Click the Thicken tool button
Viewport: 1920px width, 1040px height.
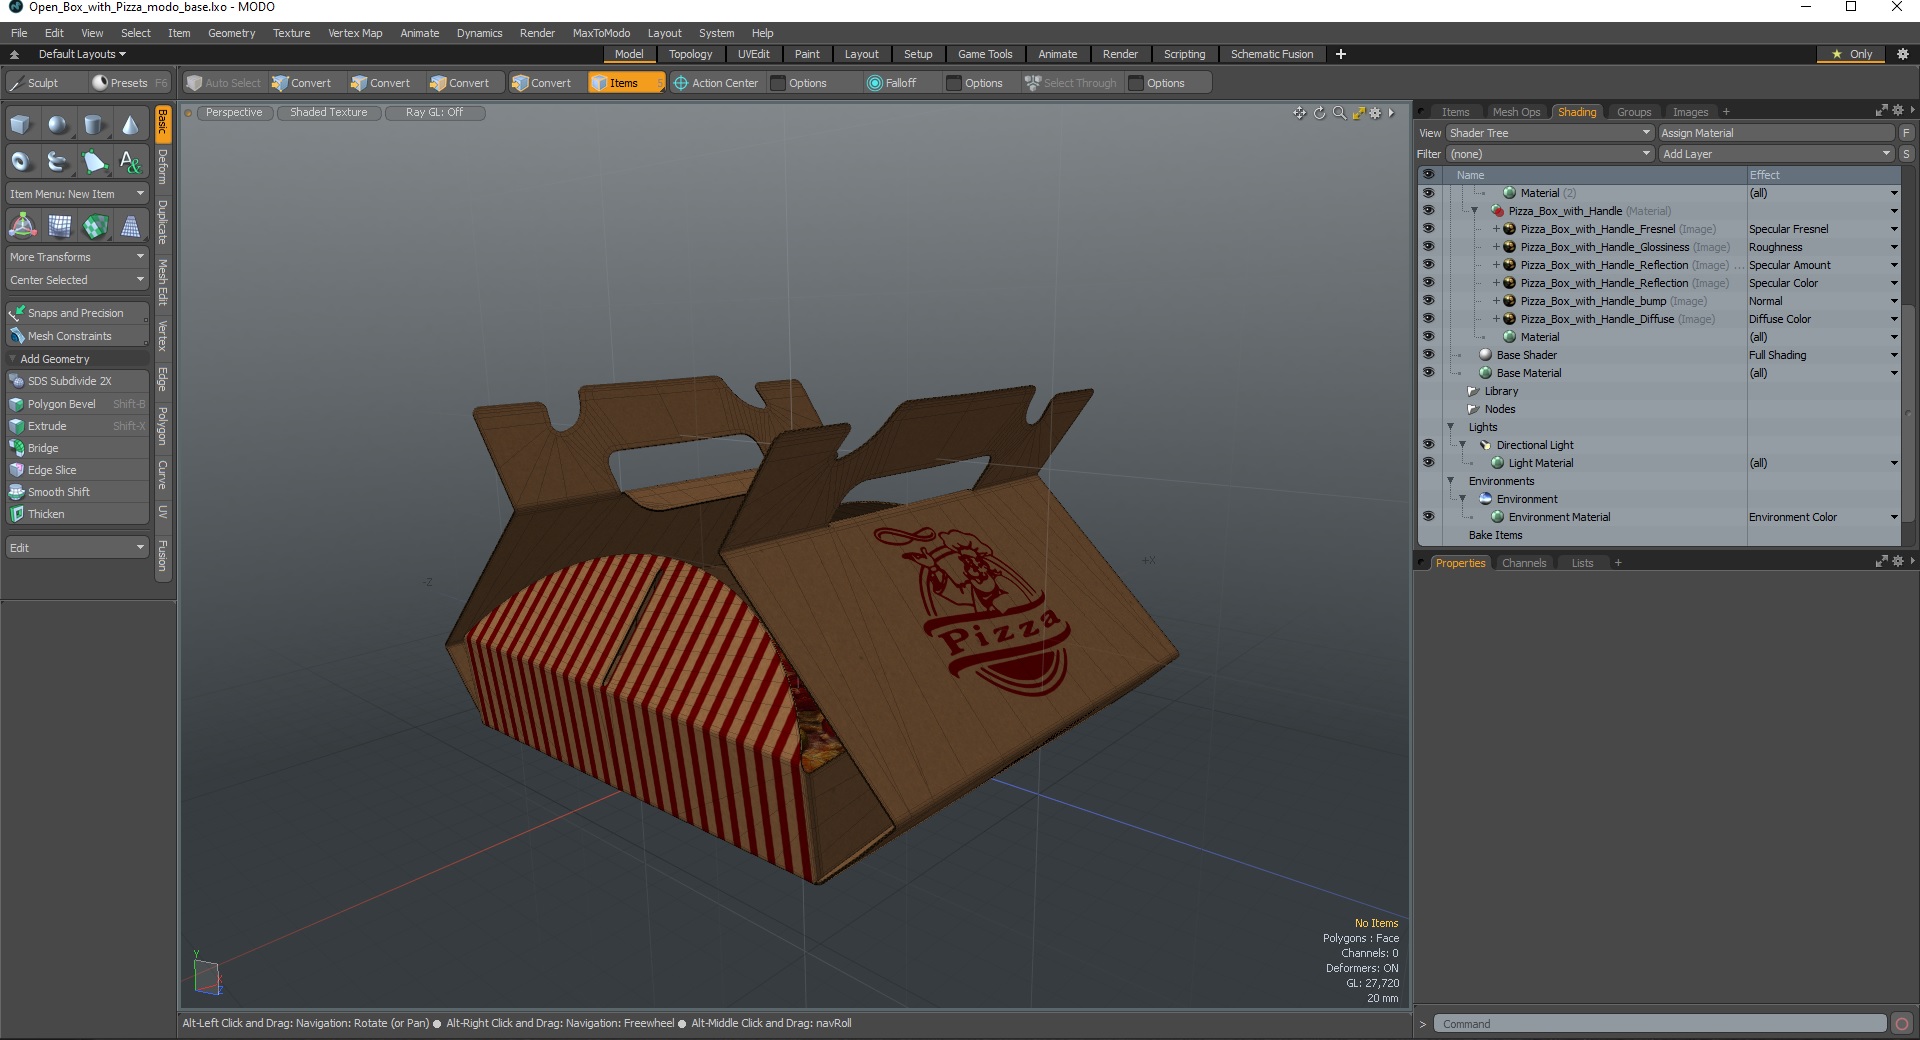[77, 514]
